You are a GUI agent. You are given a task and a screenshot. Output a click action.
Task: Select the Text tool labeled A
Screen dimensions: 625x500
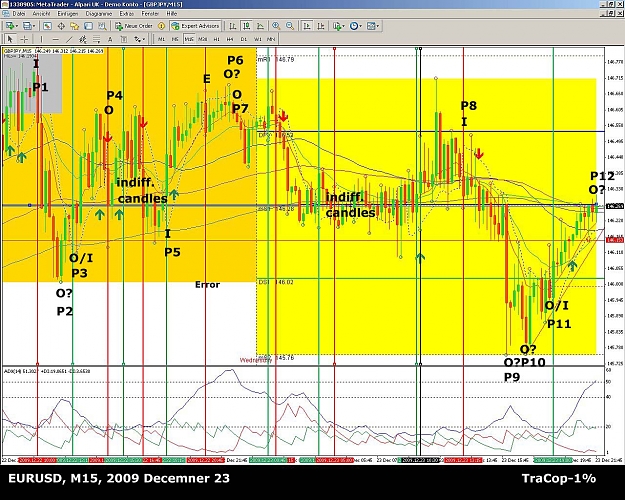pyautogui.click(x=110, y=39)
